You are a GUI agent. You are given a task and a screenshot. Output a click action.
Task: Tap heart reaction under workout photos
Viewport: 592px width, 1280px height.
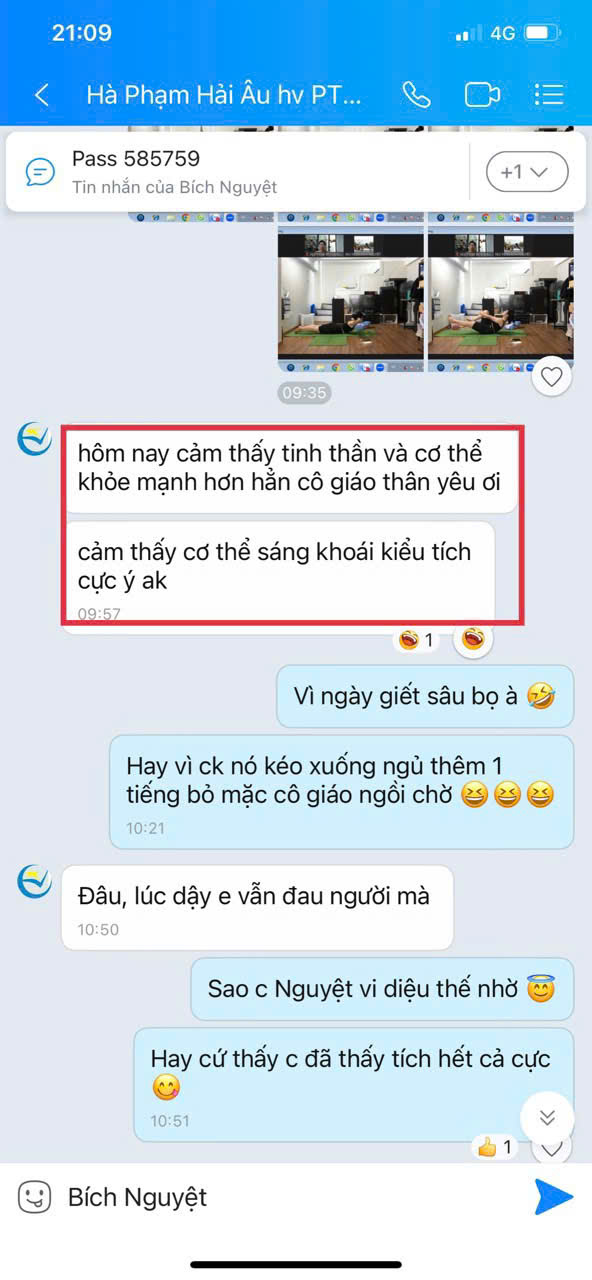[x=551, y=376]
